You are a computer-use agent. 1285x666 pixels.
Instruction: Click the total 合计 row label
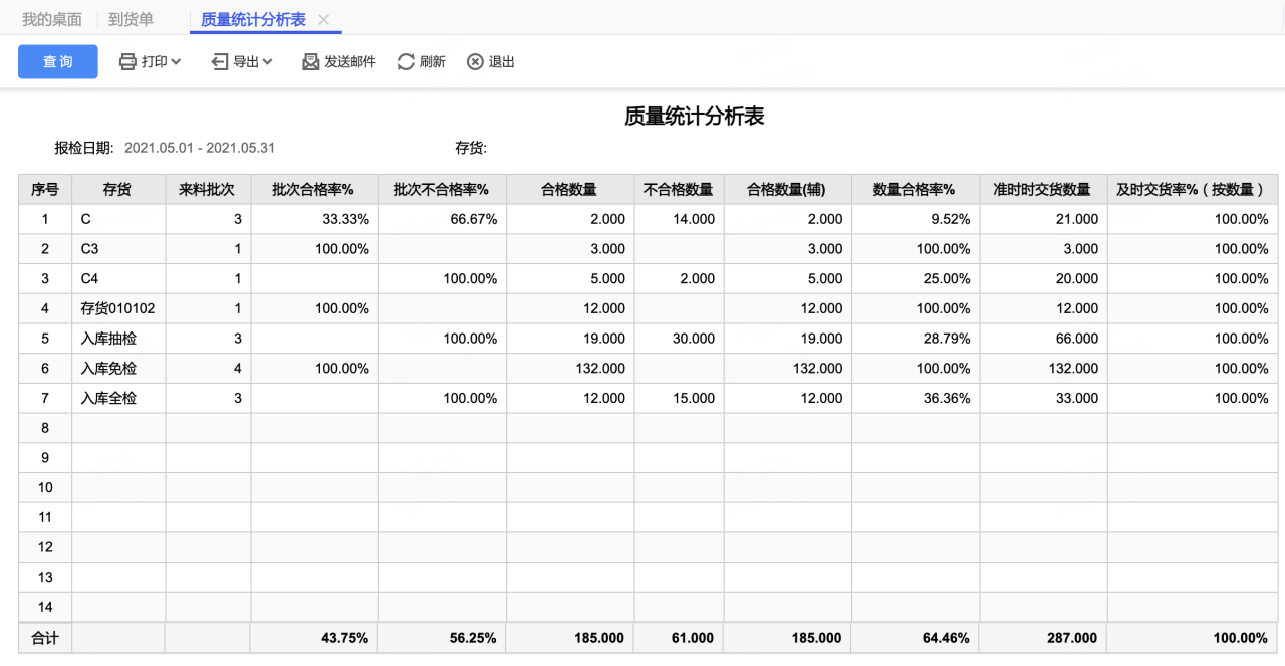coord(45,638)
